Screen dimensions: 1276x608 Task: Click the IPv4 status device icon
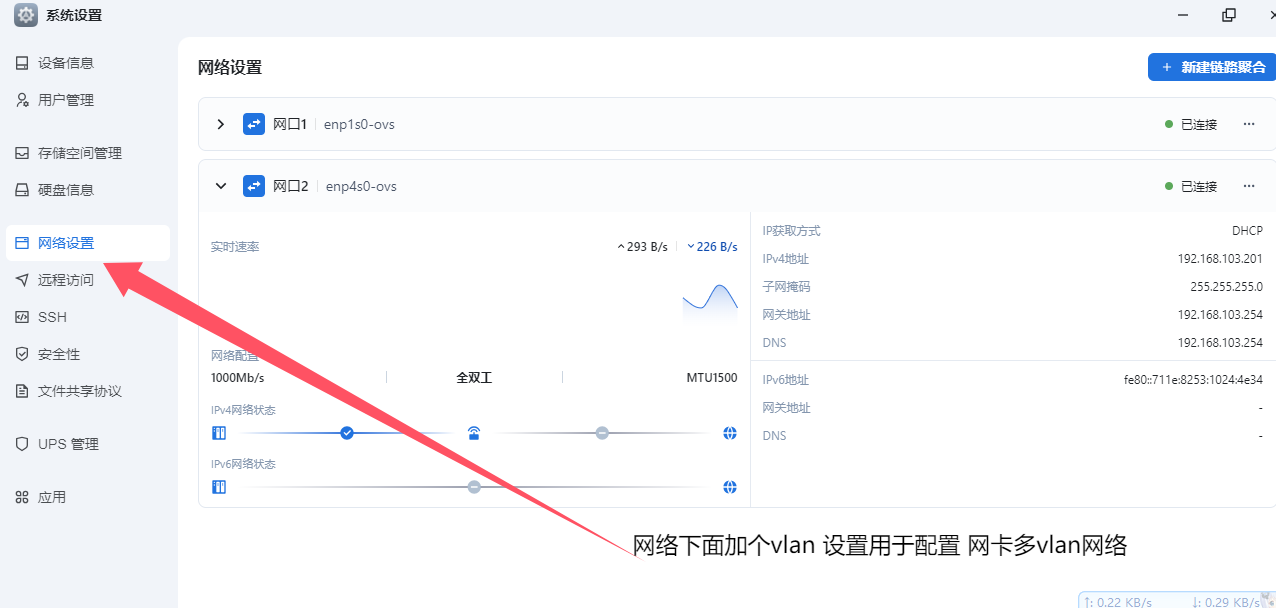pos(219,433)
